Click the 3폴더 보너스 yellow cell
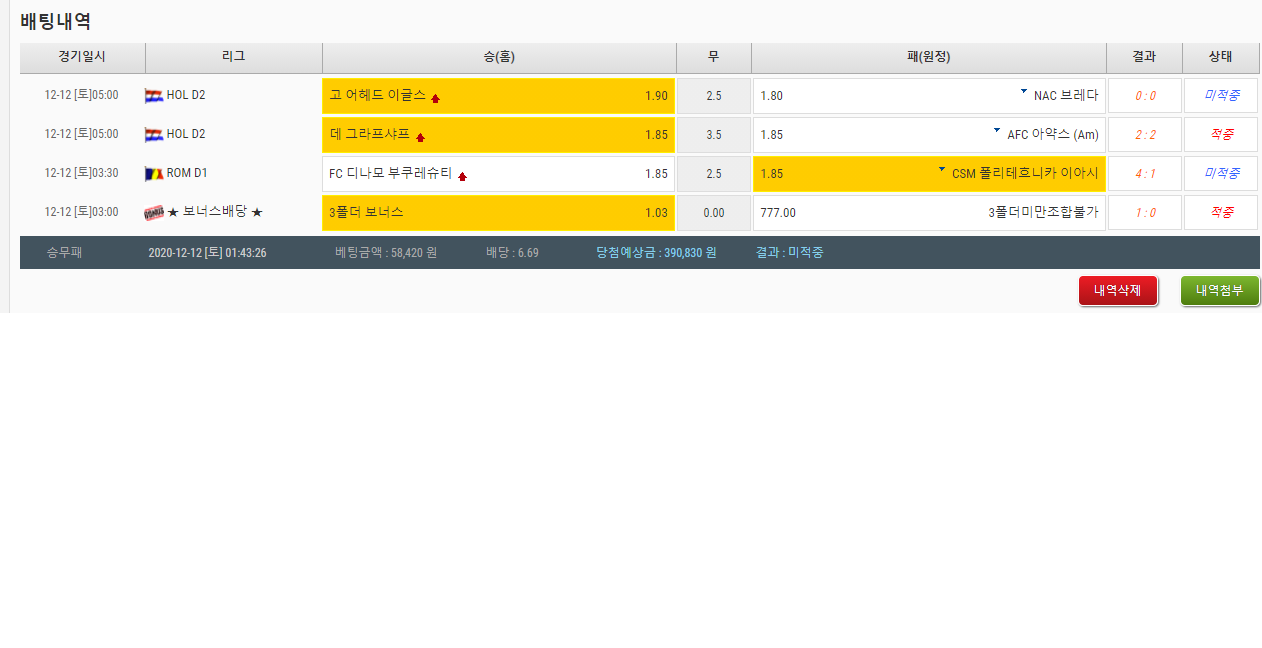The width and height of the screenshot is (1262, 648). 498,213
